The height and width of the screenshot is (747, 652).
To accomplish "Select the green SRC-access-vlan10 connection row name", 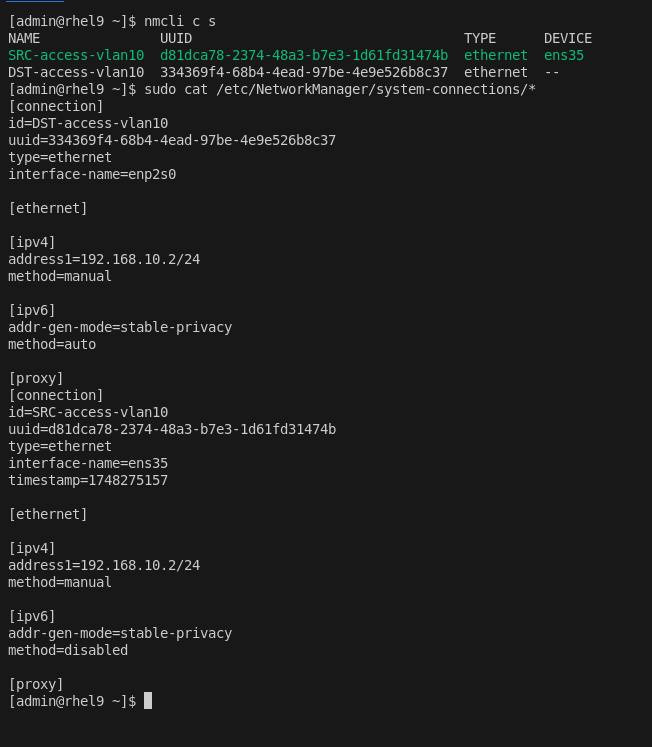I will 76,55.
